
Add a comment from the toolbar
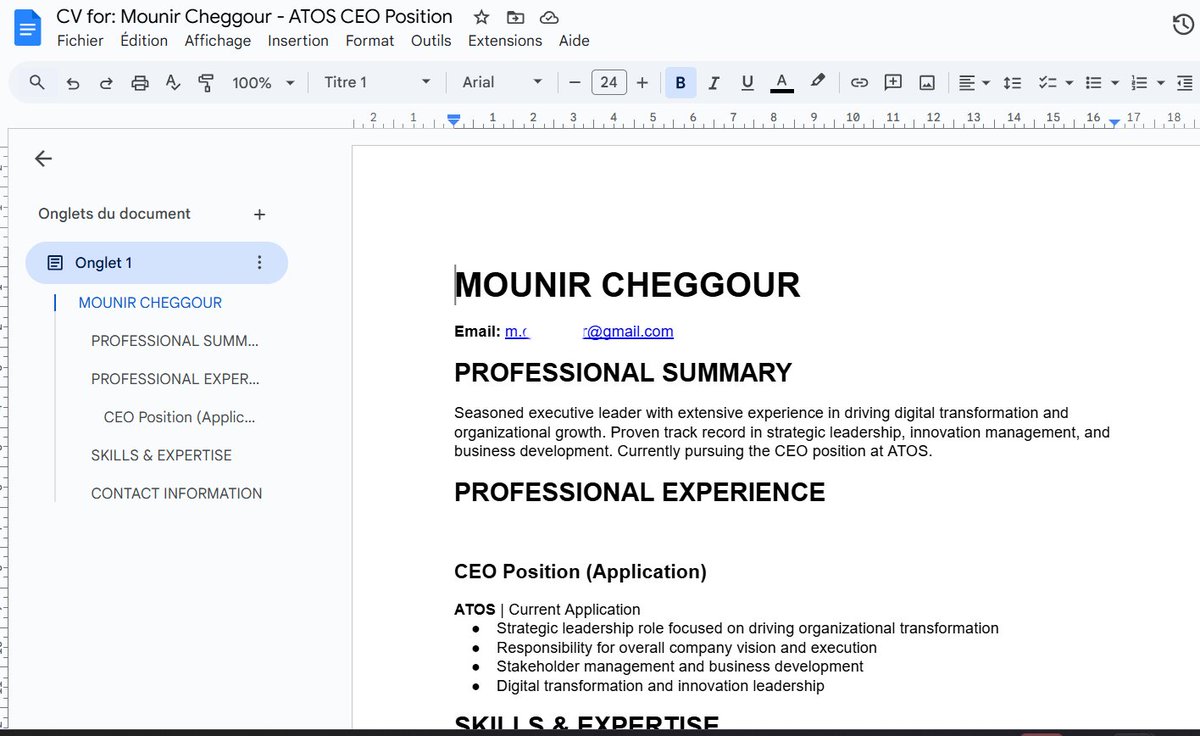(x=893, y=83)
